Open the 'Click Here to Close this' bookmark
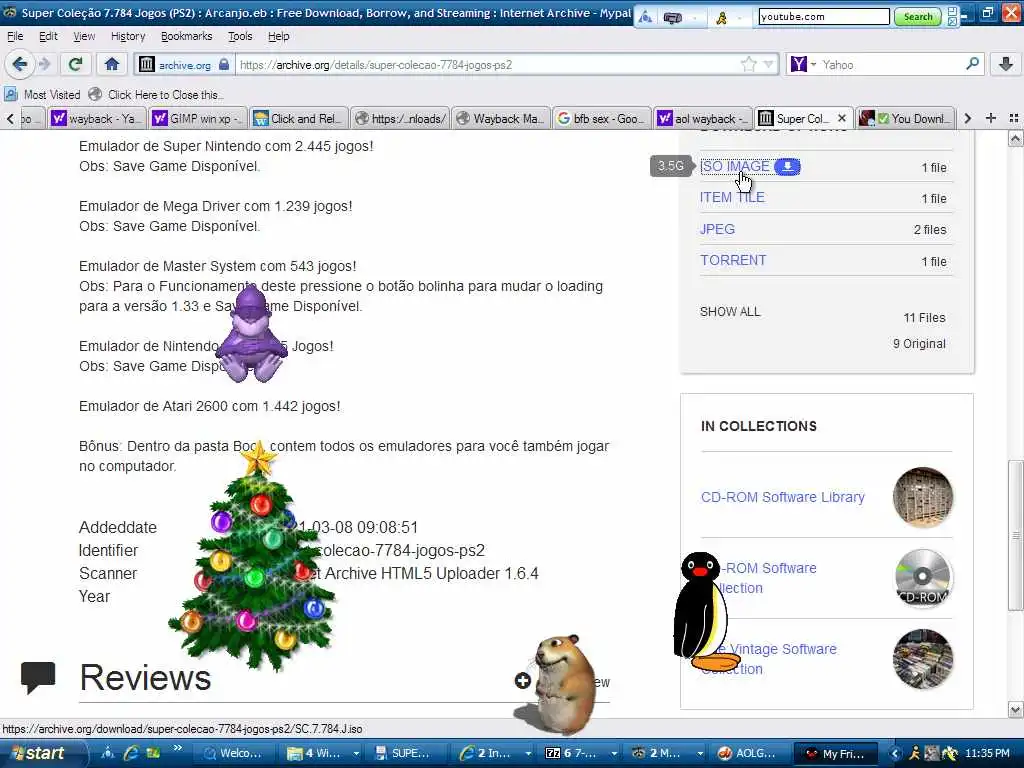 tap(157, 95)
